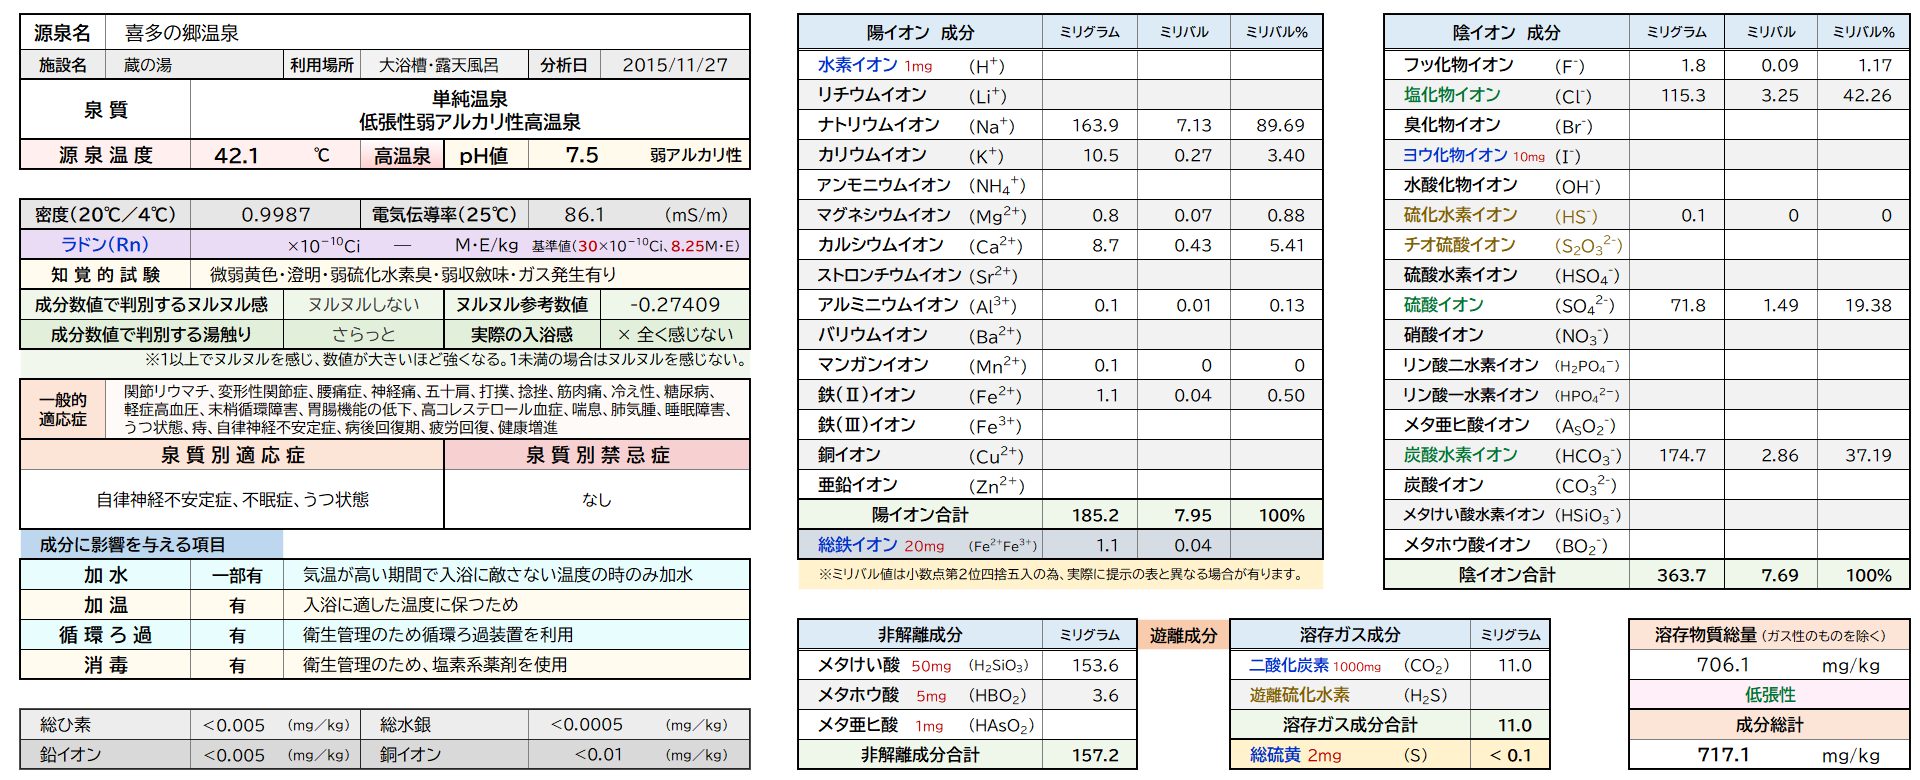
Task: Click the 総硫黄 link
Action: pyautogui.click(x=1274, y=755)
